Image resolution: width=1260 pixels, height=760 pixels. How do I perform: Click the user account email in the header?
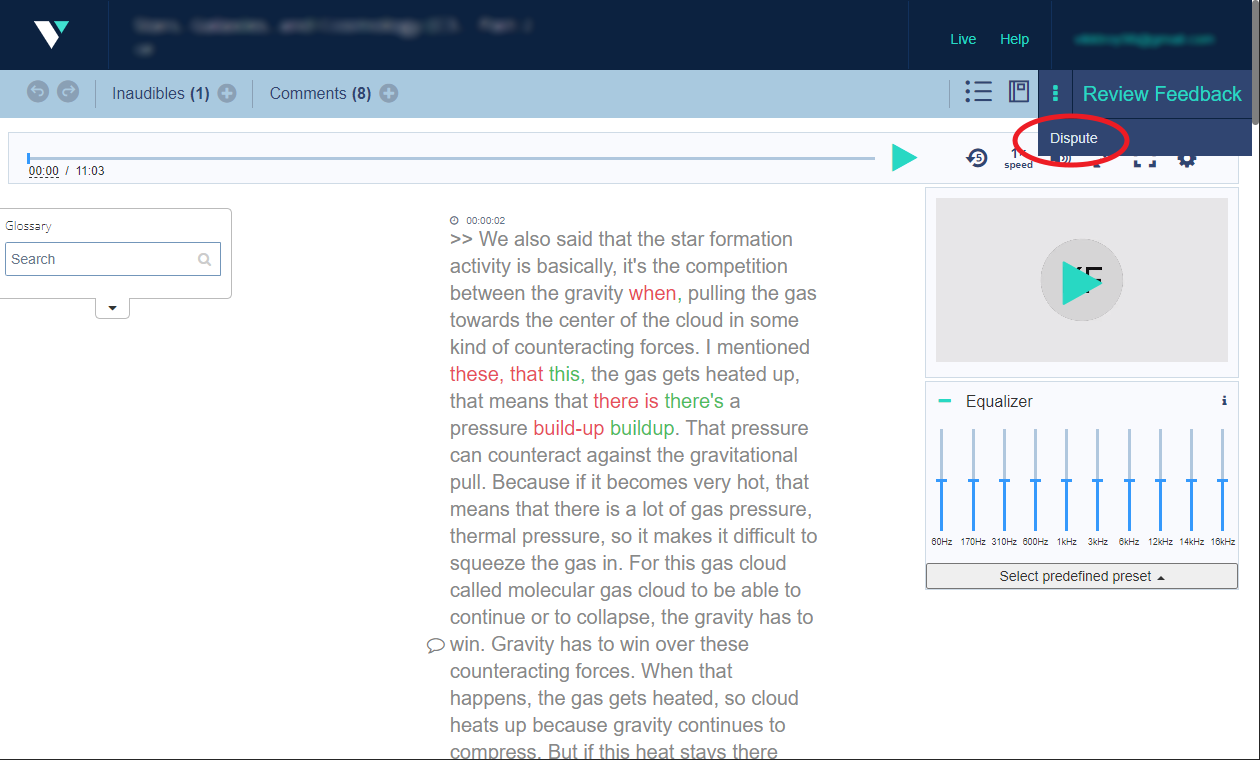[1144, 39]
